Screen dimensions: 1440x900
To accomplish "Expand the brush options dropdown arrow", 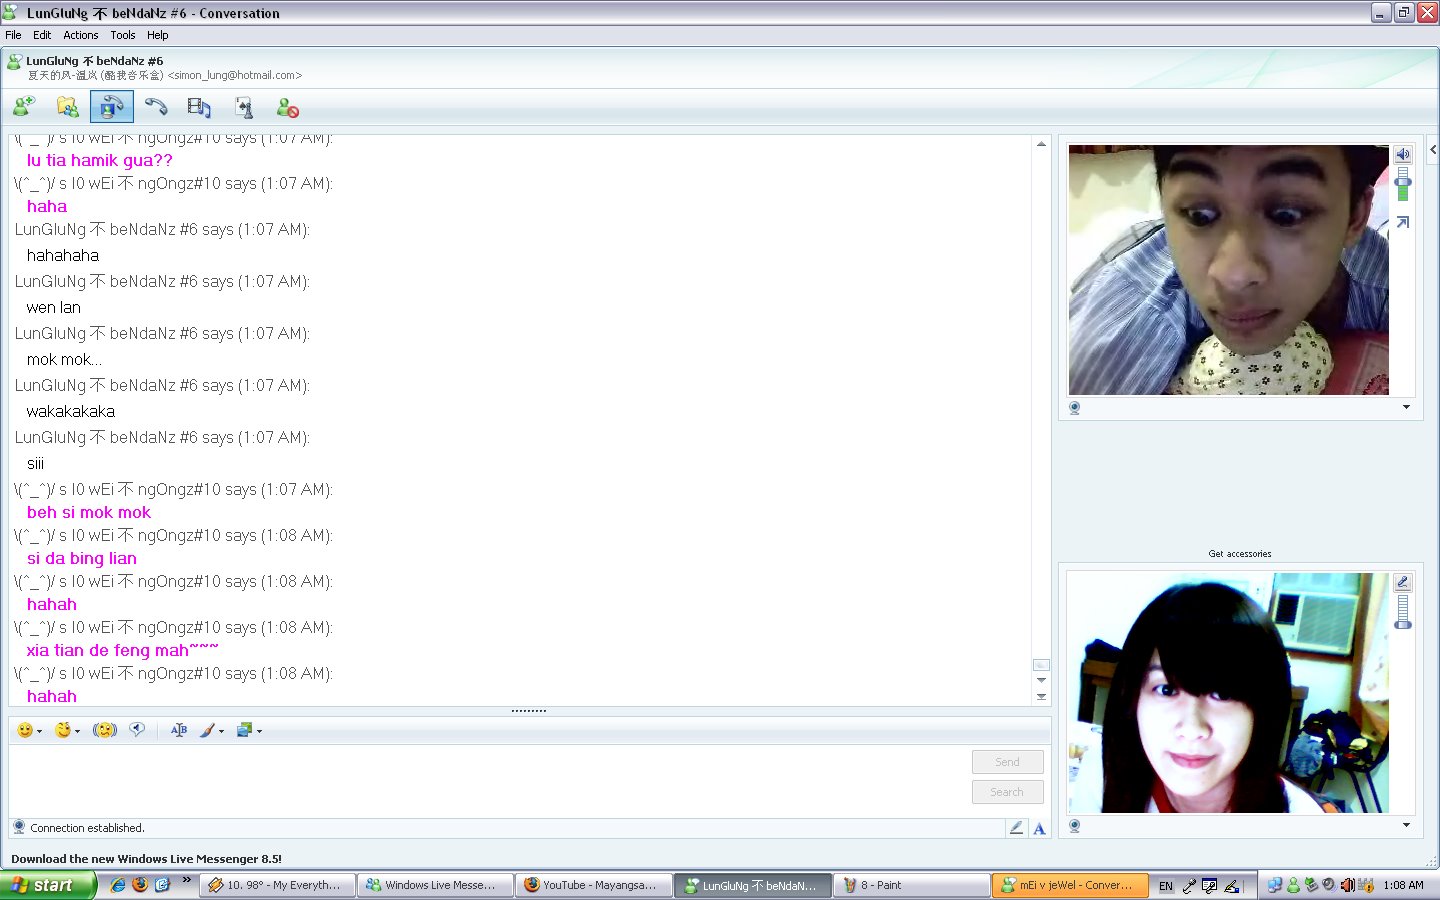I will point(221,731).
